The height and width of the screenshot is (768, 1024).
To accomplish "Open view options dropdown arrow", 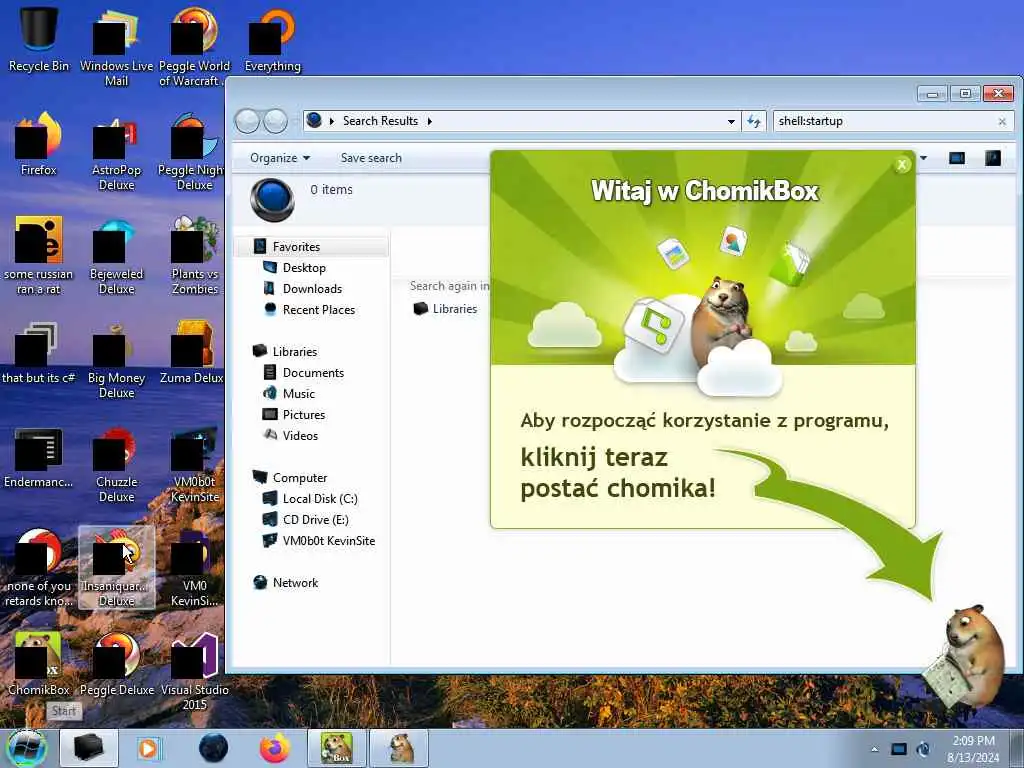I will coord(923,158).
